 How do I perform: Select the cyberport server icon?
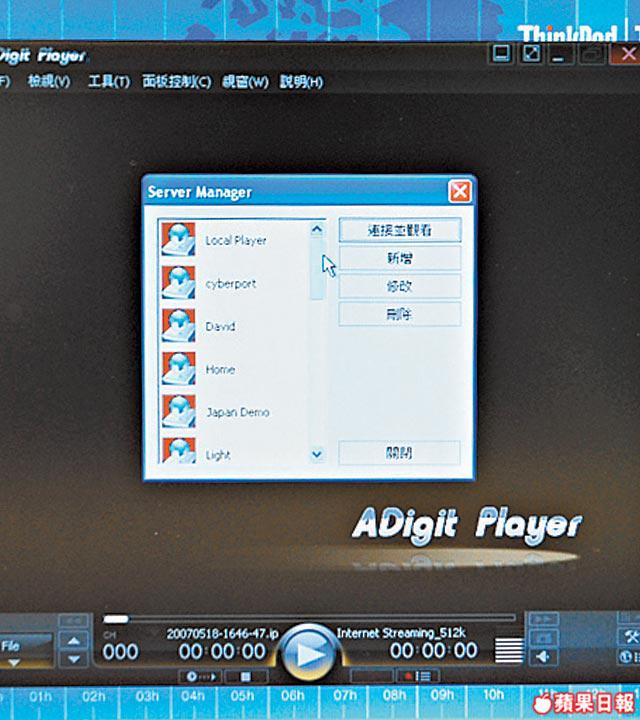pos(178,283)
